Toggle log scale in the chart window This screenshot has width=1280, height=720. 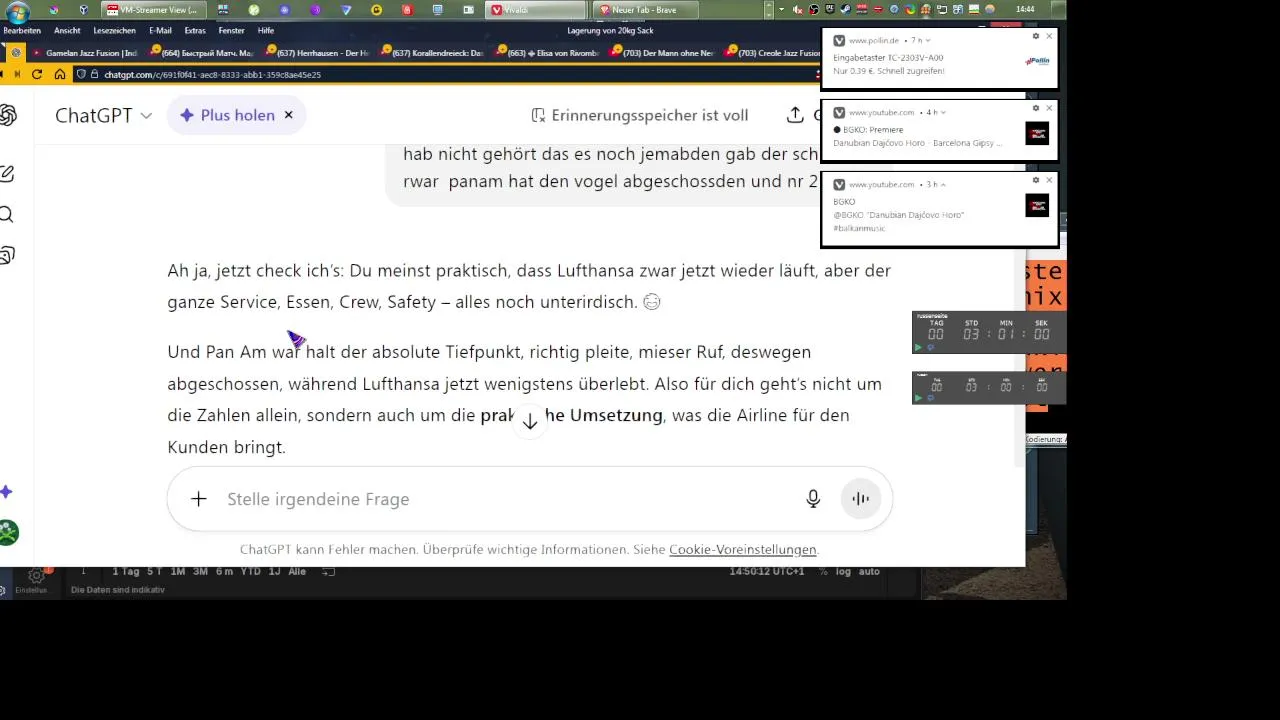[x=843, y=572]
